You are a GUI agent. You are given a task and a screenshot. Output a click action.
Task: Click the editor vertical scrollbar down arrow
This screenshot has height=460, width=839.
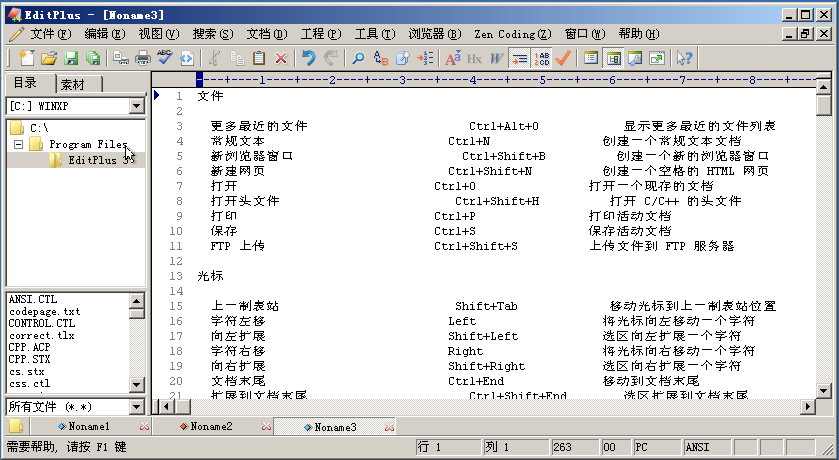click(824, 391)
